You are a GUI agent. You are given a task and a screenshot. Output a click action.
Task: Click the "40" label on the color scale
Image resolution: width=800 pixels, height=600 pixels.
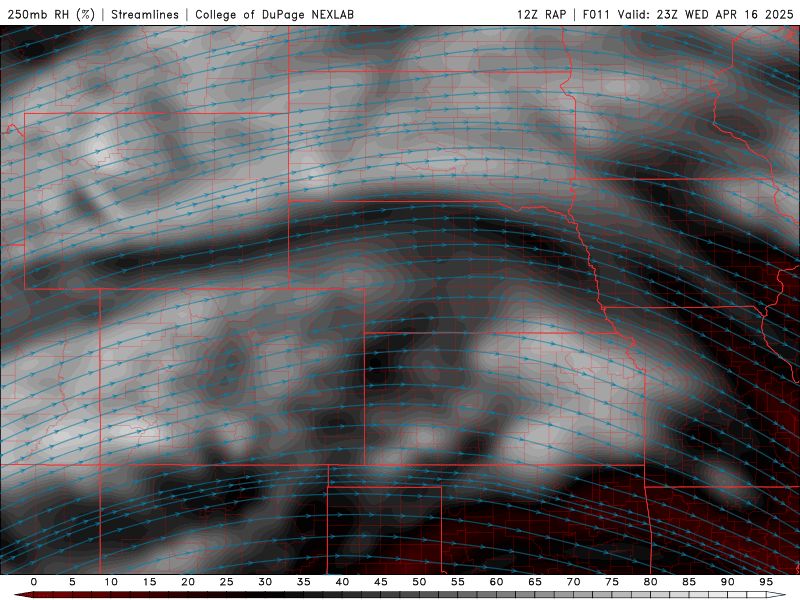(342, 582)
